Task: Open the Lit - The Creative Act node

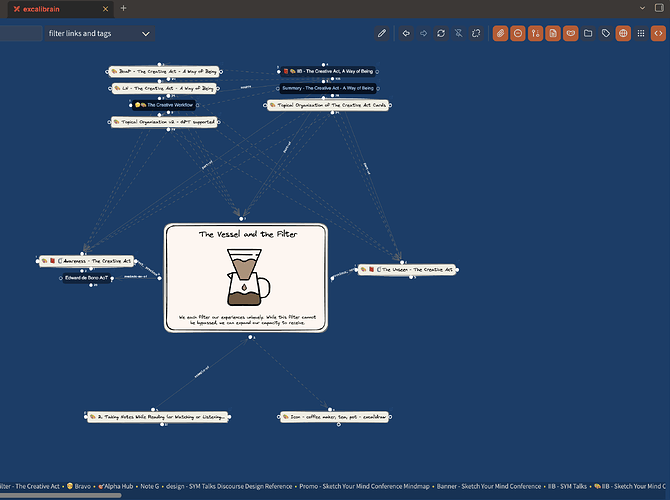Action: [165, 88]
